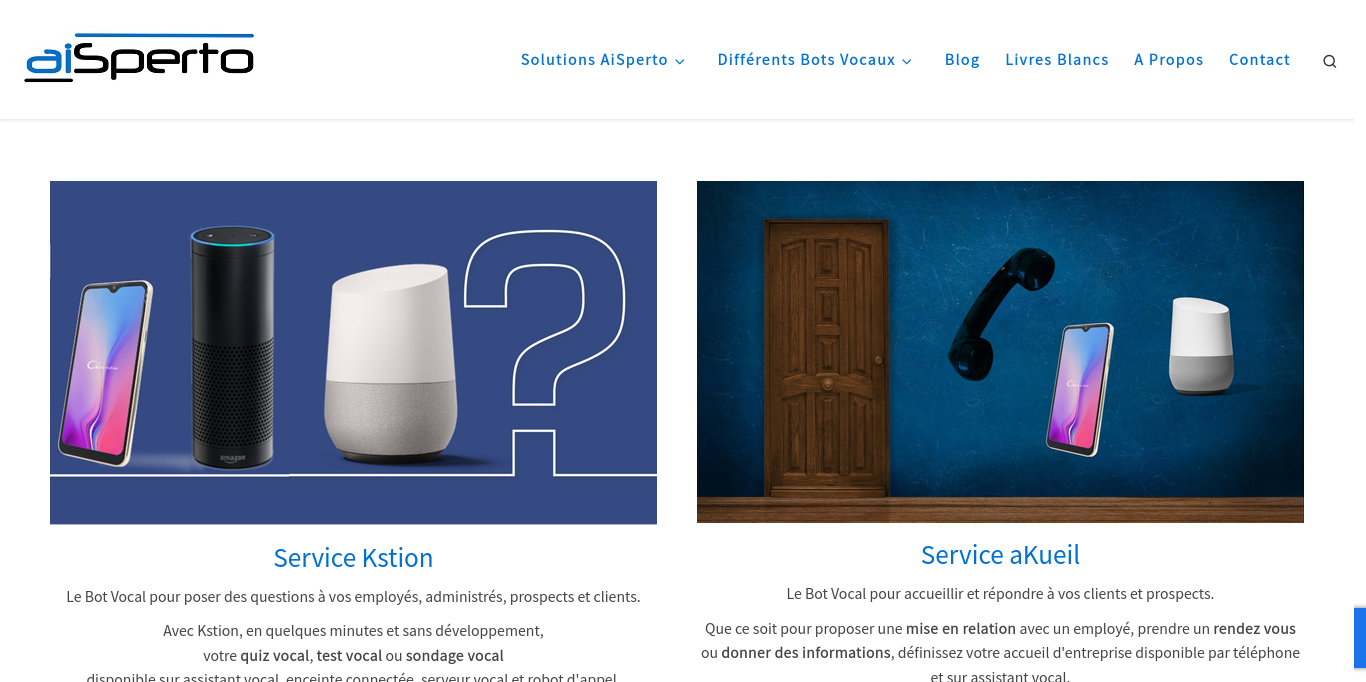Click the smartphone in the aKueil image
Screen dimensions: 1366x682
(1080, 389)
